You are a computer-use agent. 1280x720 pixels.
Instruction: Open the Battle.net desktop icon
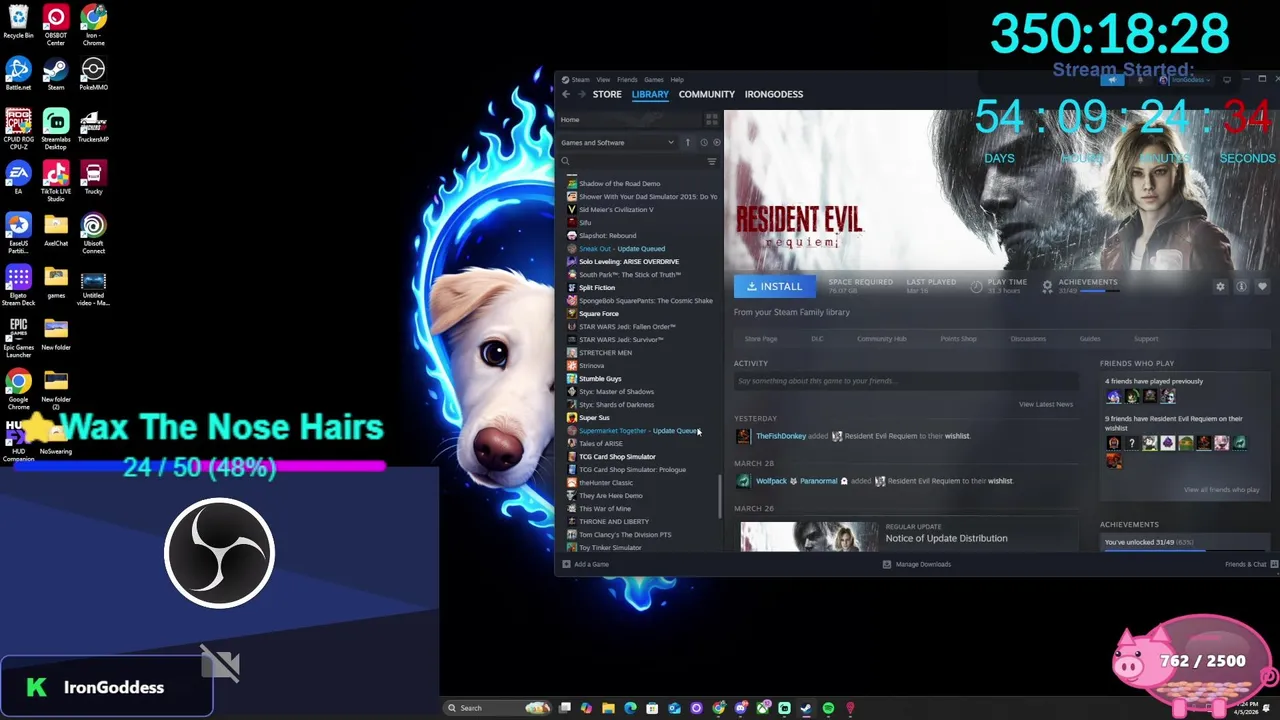[x=18, y=74]
